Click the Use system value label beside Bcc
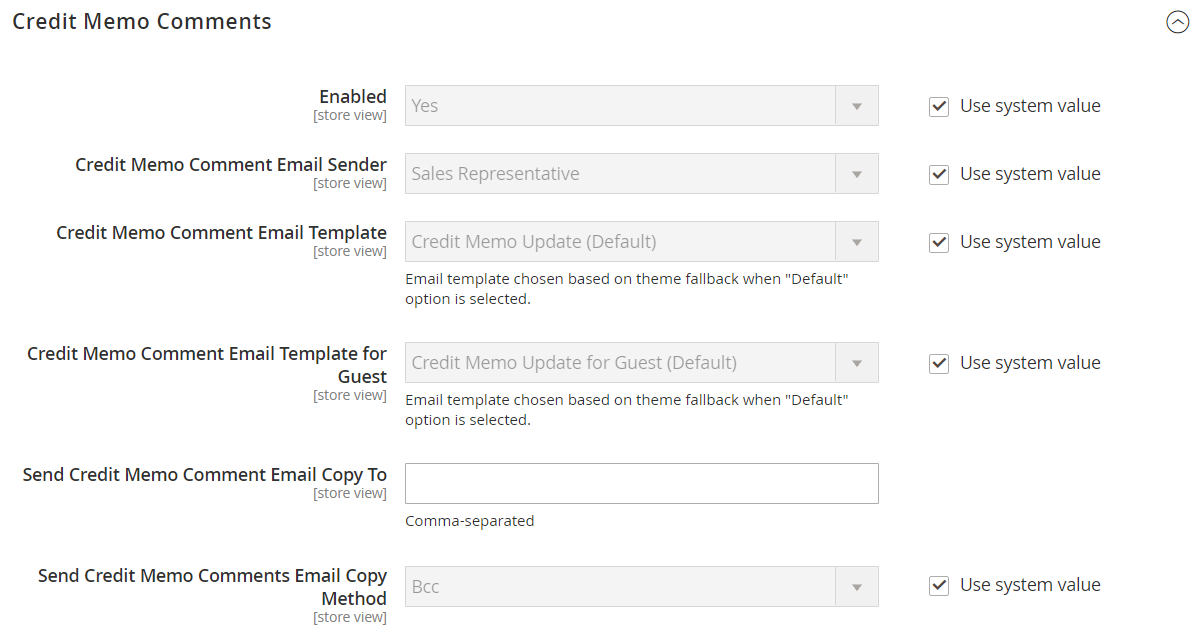 pyautogui.click(x=1030, y=585)
